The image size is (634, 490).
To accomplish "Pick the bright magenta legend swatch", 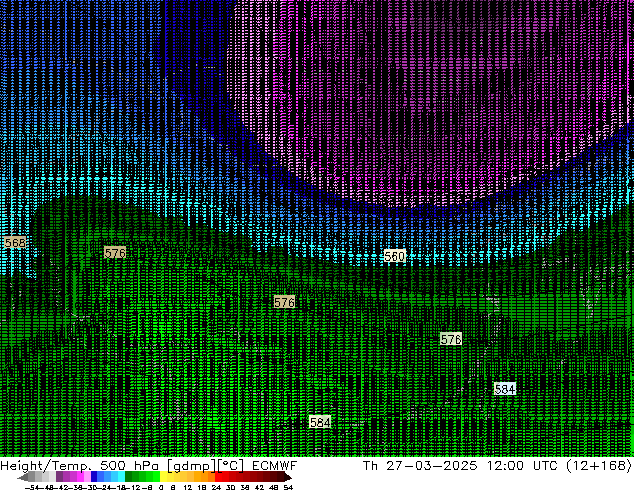I will 80,476.
